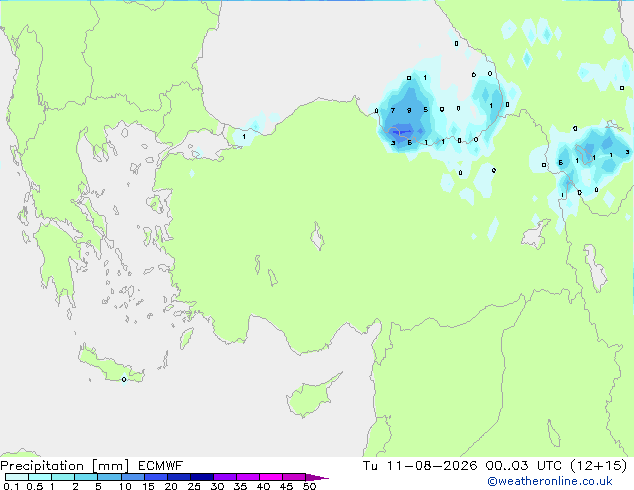Select the 30–35 mm purple swatch
The height and width of the screenshot is (490, 634).
coord(225,477)
